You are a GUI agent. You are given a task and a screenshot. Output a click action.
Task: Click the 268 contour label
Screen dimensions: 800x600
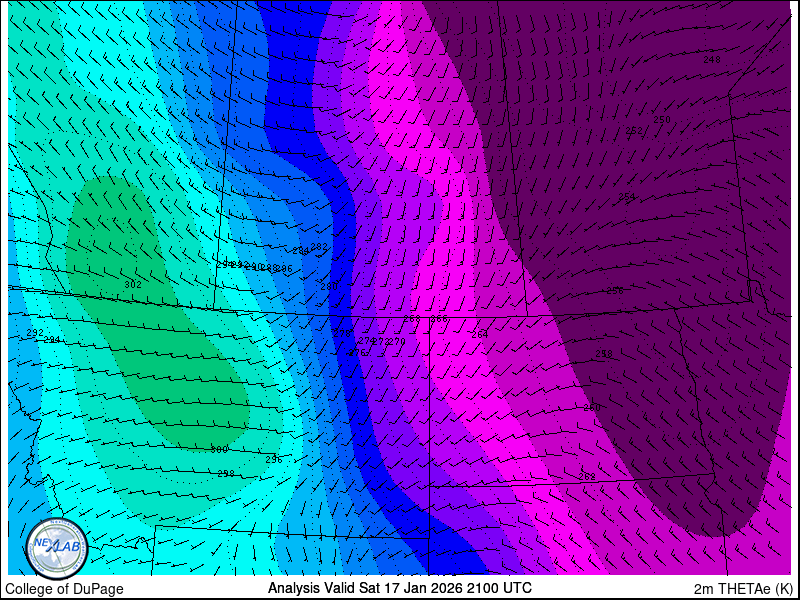[x=412, y=319]
